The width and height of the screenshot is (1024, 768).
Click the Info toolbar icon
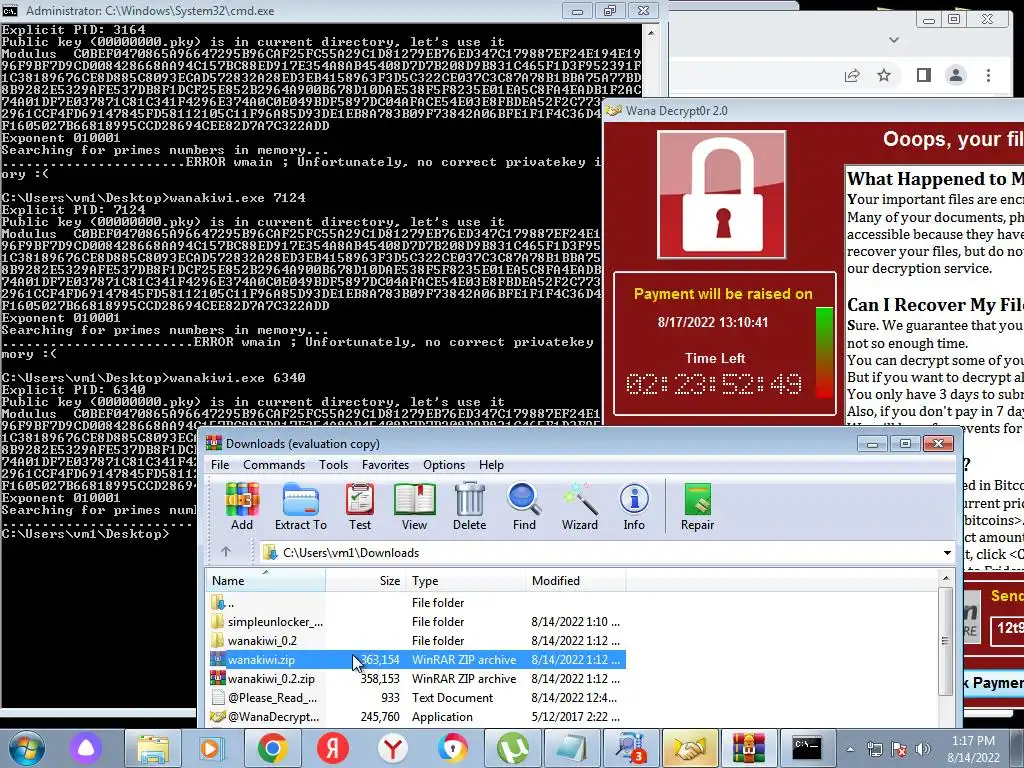(x=634, y=506)
